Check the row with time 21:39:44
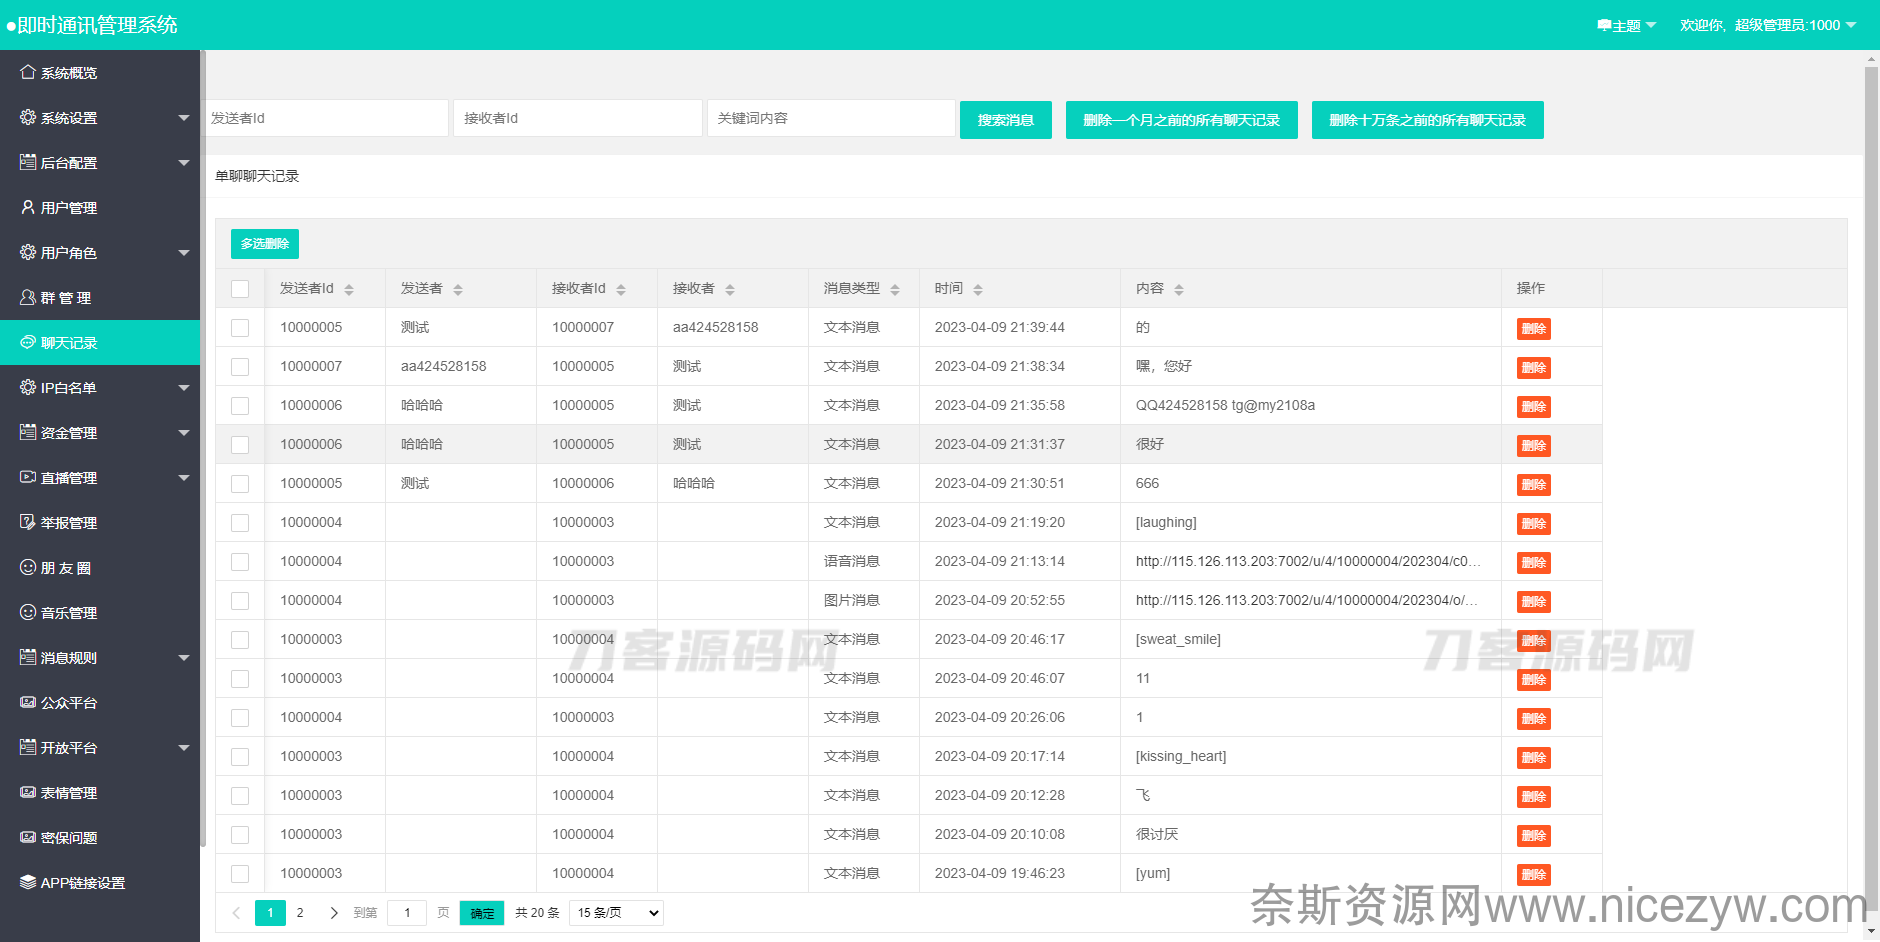 click(x=240, y=328)
